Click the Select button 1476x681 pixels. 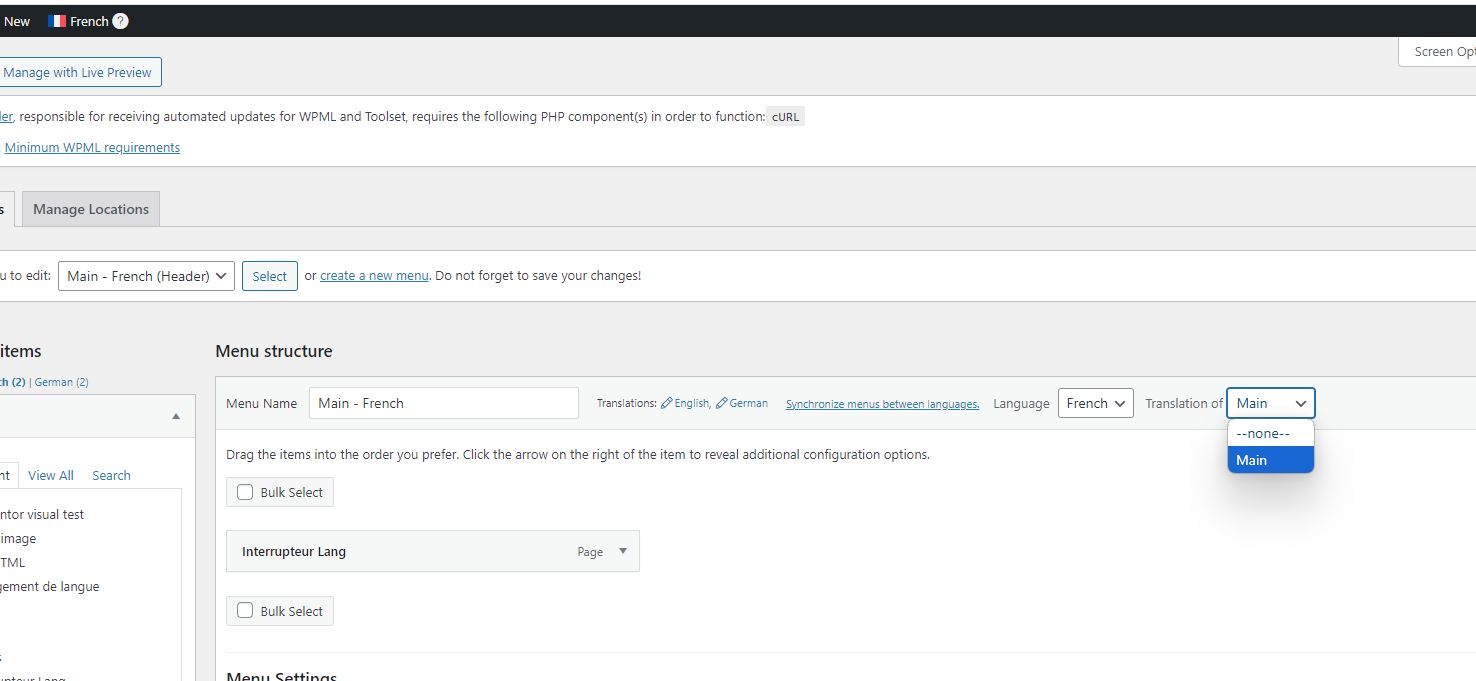270,276
